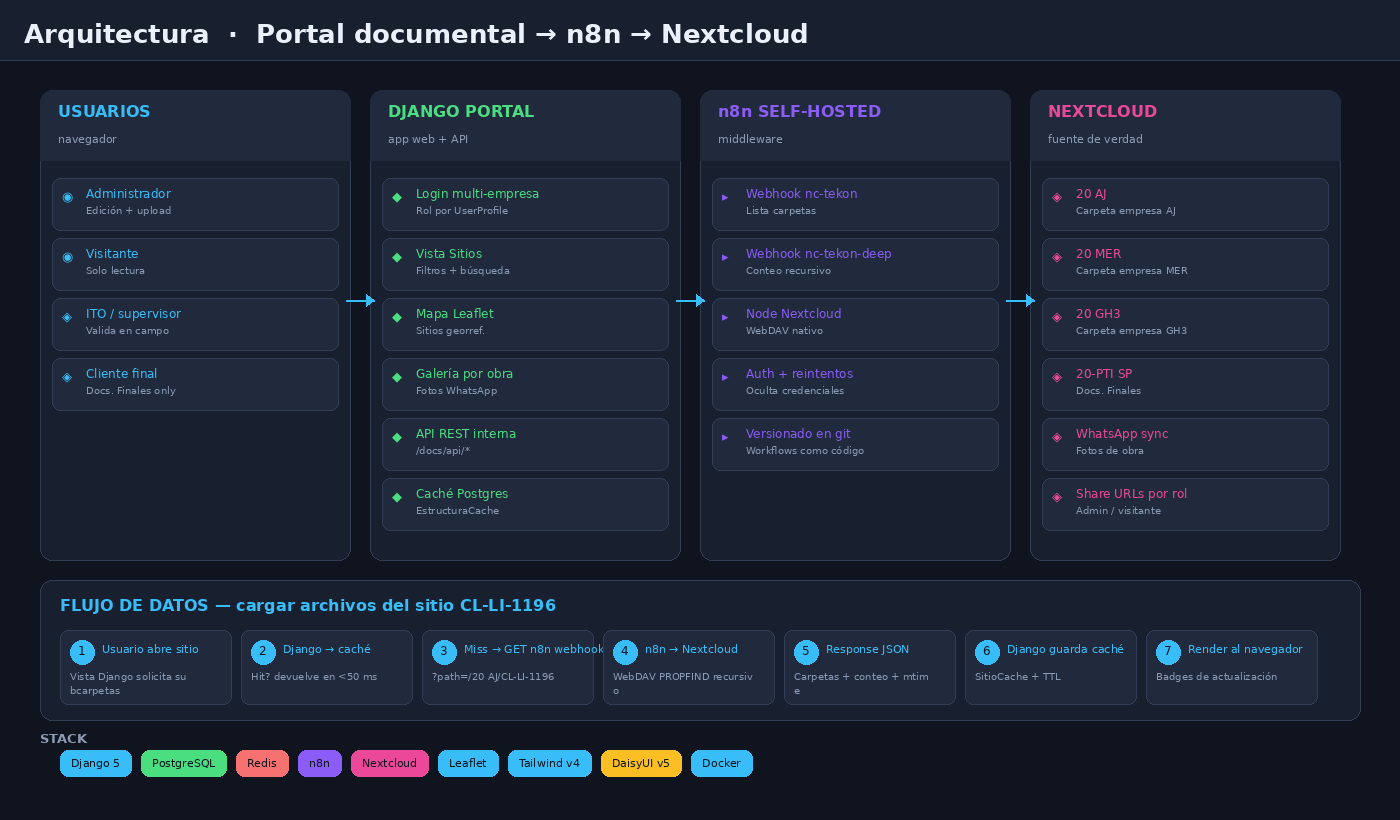Click the pink diamond beside 20 MER

pyautogui.click(x=1057, y=257)
